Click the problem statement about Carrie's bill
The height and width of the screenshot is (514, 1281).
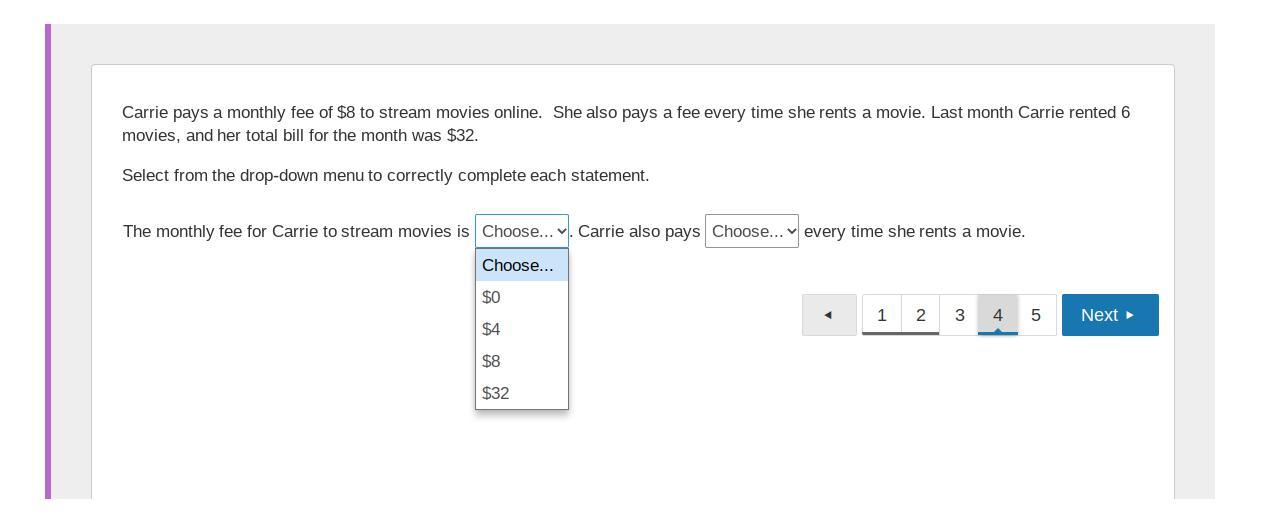pos(626,124)
